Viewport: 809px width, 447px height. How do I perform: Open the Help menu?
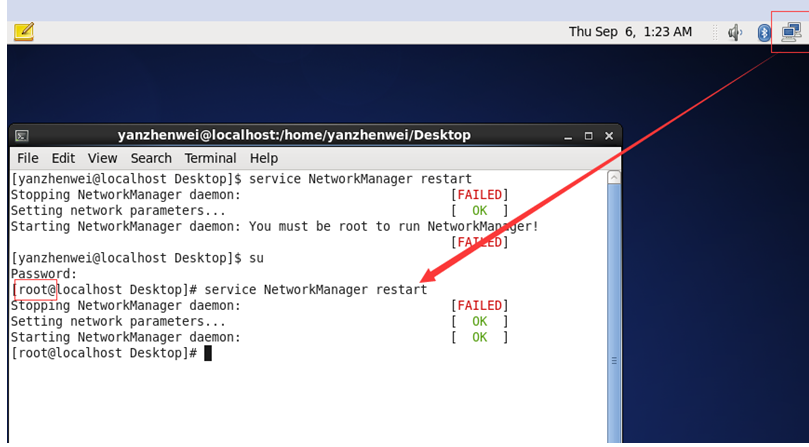pyautogui.click(x=264, y=158)
